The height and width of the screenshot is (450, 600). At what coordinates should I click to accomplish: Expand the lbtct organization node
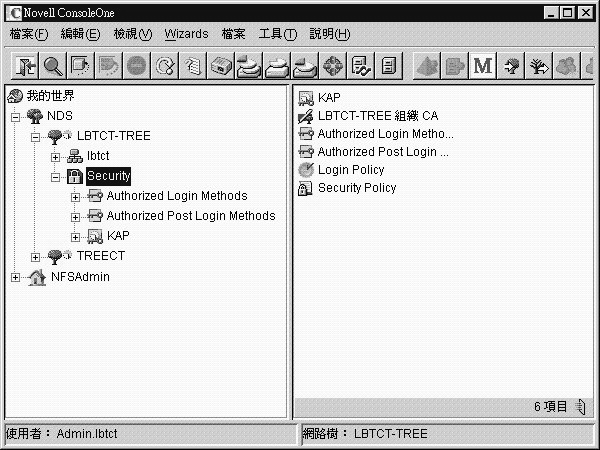coord(55,157)
